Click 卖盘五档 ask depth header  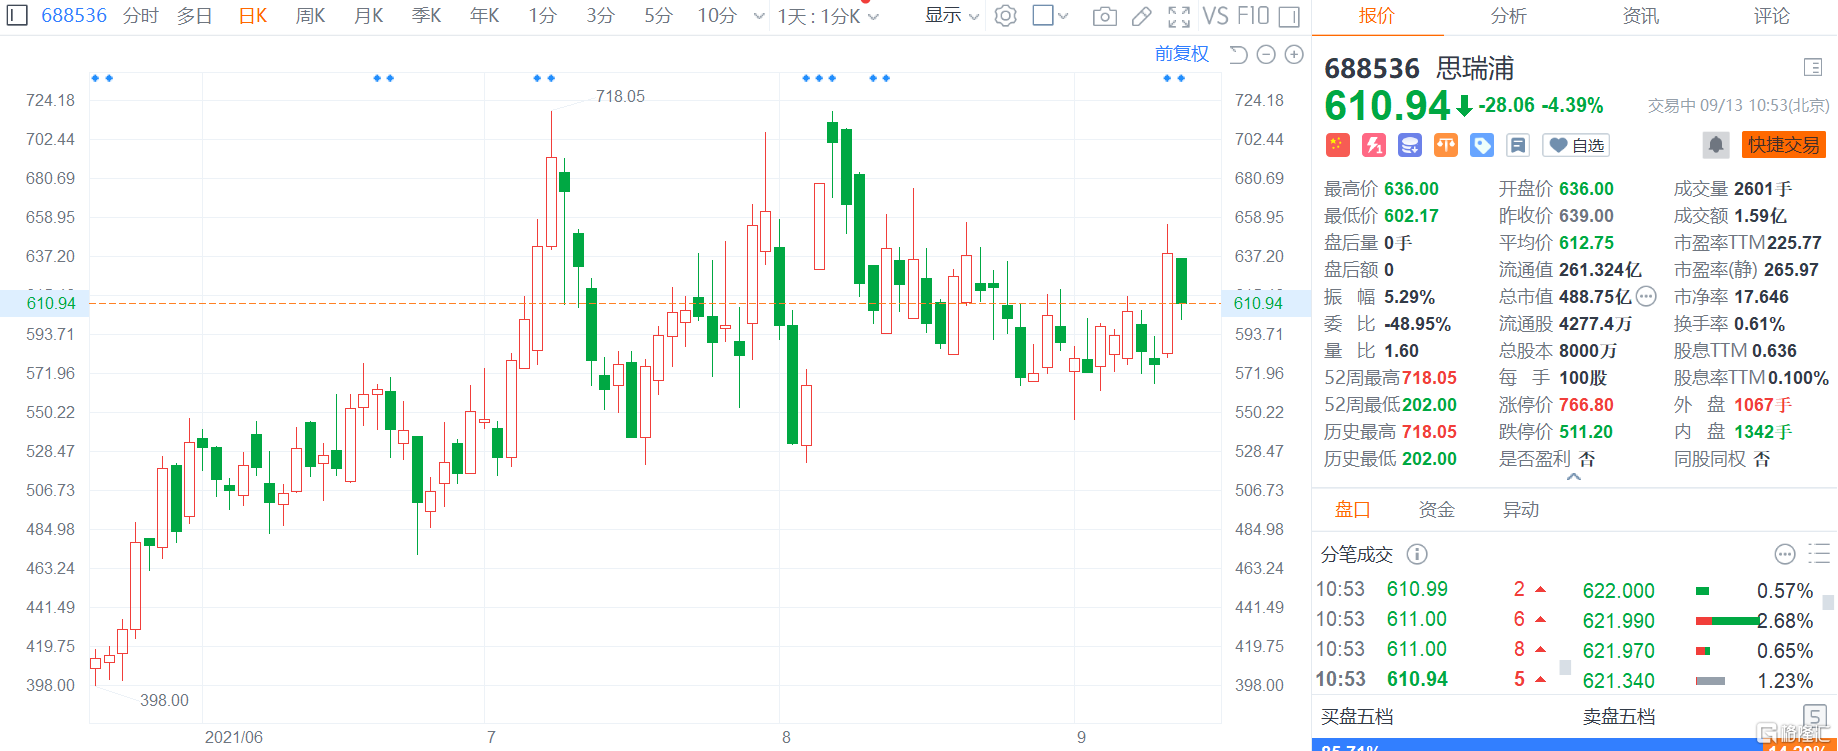click(1619, 717)
